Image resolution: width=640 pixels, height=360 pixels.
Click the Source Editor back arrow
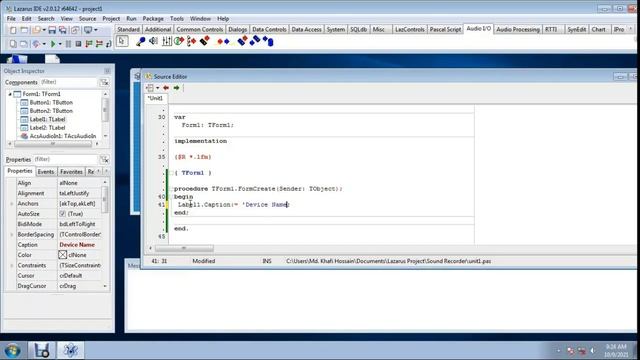pos(166,88)
